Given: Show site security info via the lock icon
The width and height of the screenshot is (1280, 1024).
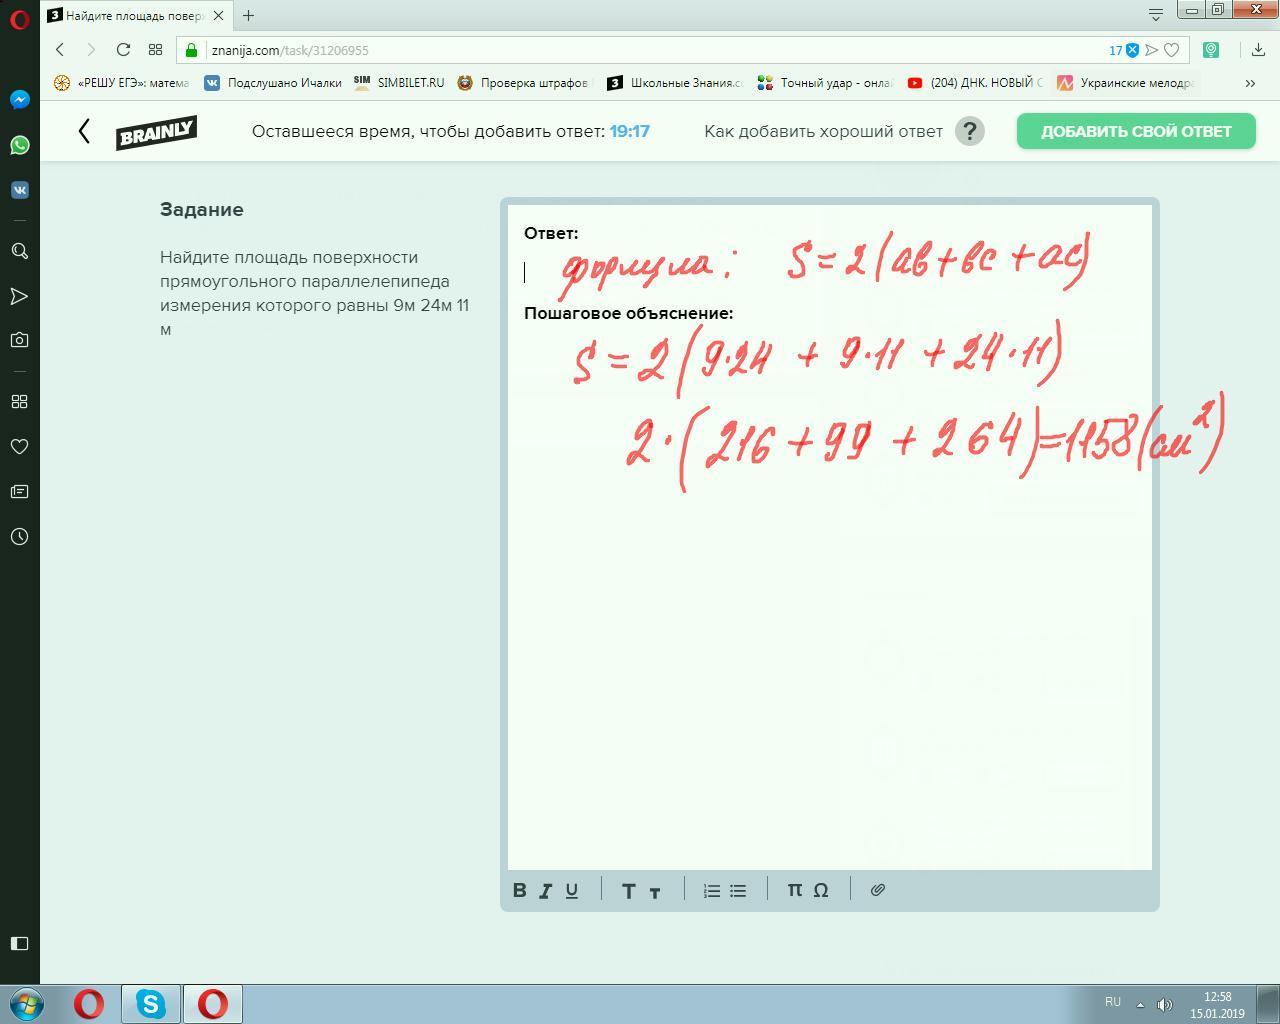Looking at the screenshot, I should coord(192,50).
